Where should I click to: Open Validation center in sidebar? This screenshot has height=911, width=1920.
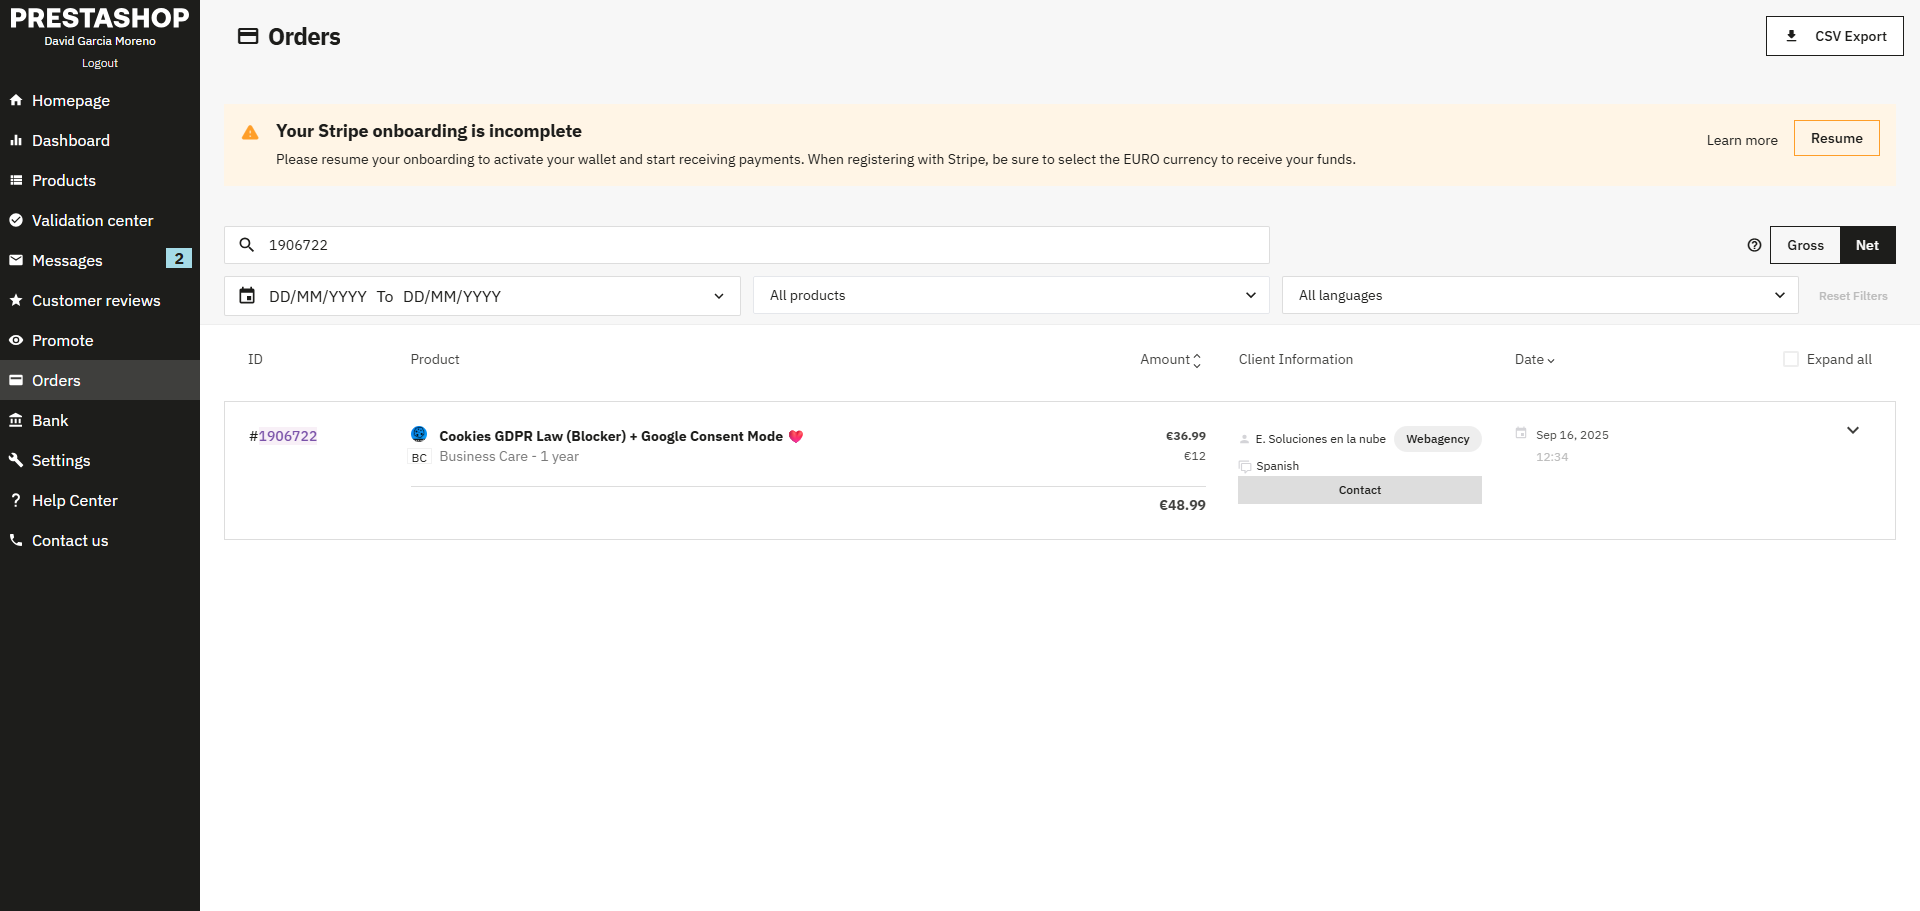(x=92, y=221)
